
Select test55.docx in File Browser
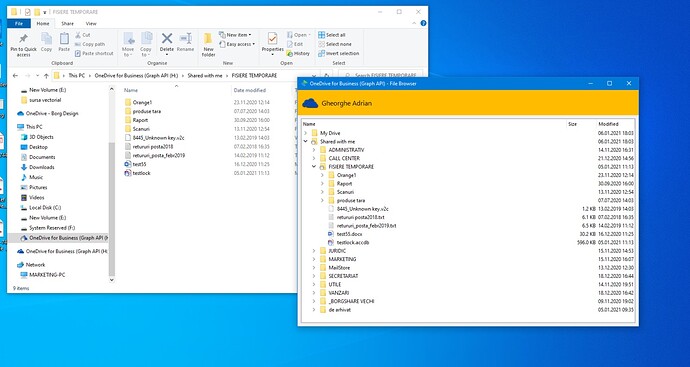[349, 234]
